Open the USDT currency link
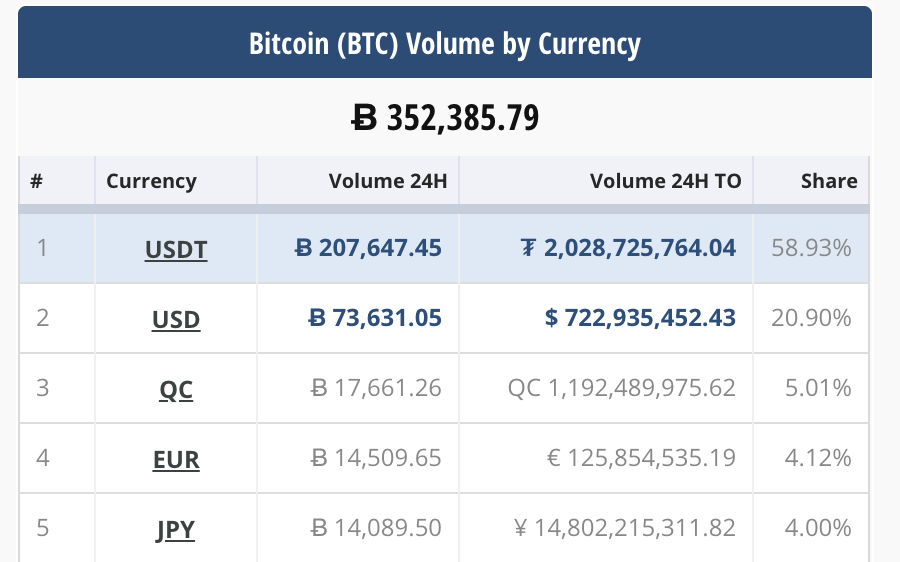This screenshot has width=900, height=562. [176, 249]
